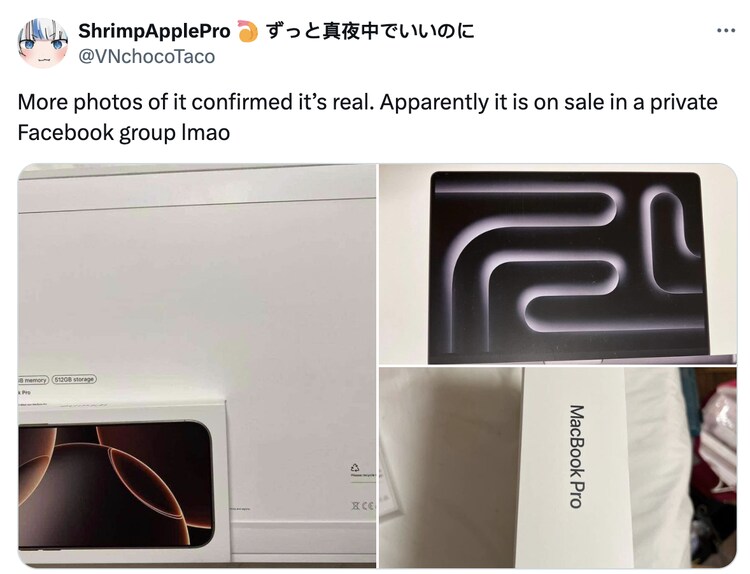Click the 512GB storage badge in photo
The width and height of the screenshot is (750, 574).
74,379
